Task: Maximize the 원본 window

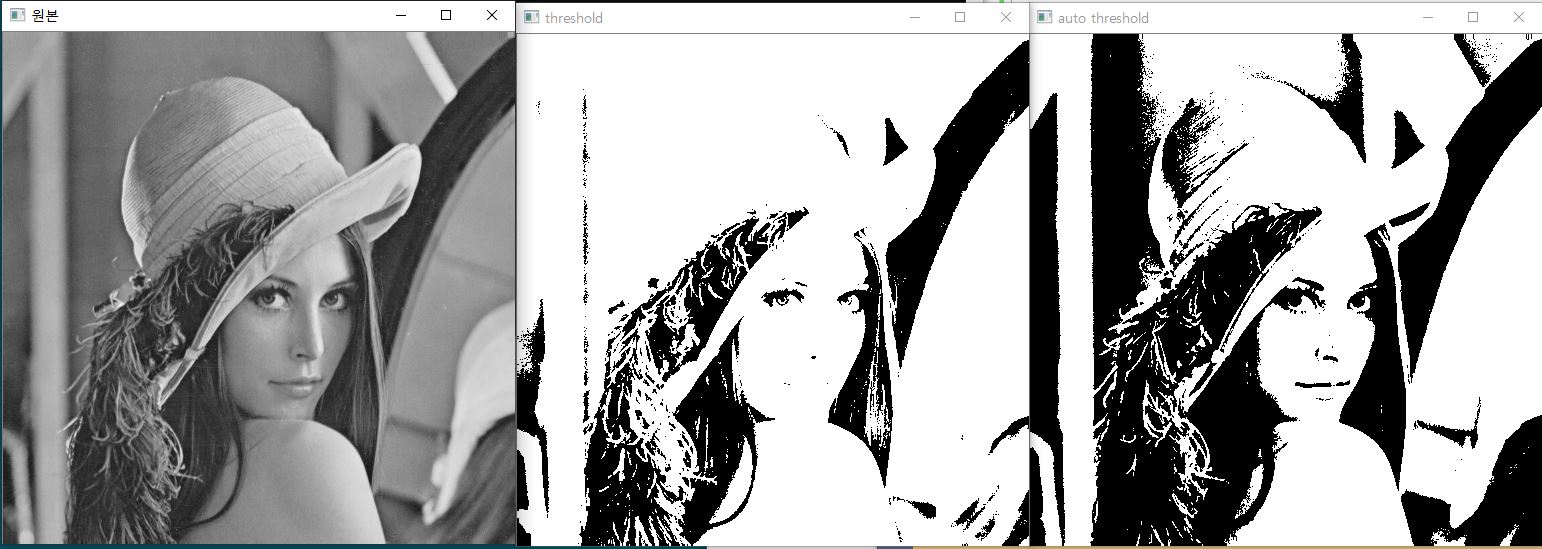Action: pos(446,15)
